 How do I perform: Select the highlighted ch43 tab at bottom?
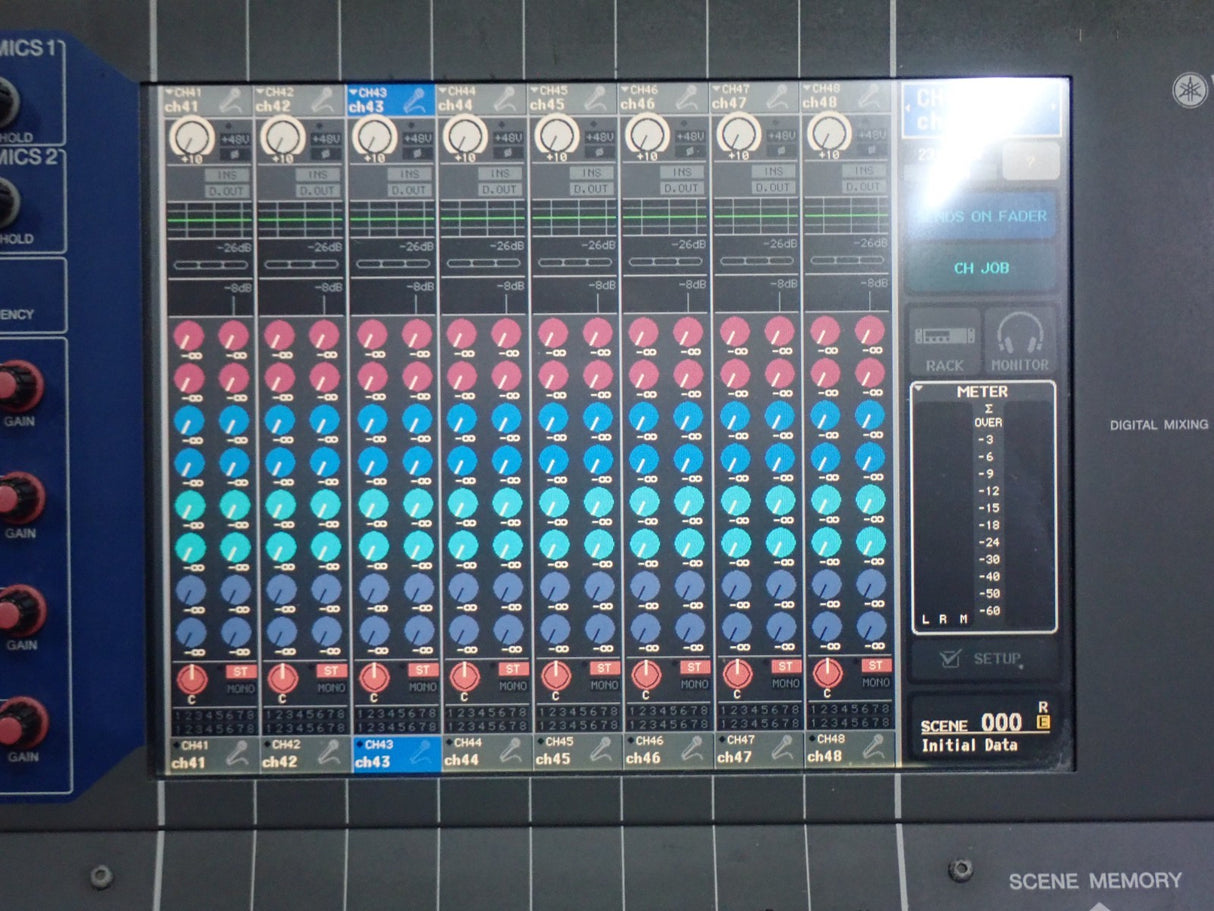(x=396, y=753)
